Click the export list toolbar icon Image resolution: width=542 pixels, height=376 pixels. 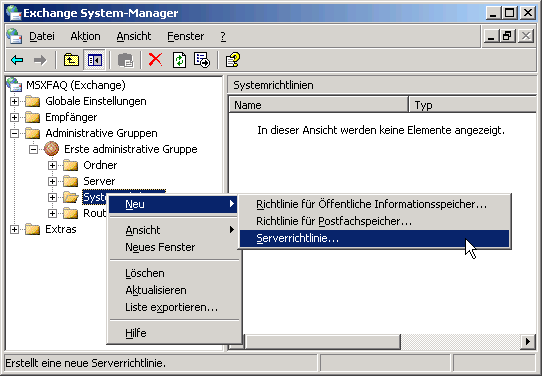coord(202,60)
